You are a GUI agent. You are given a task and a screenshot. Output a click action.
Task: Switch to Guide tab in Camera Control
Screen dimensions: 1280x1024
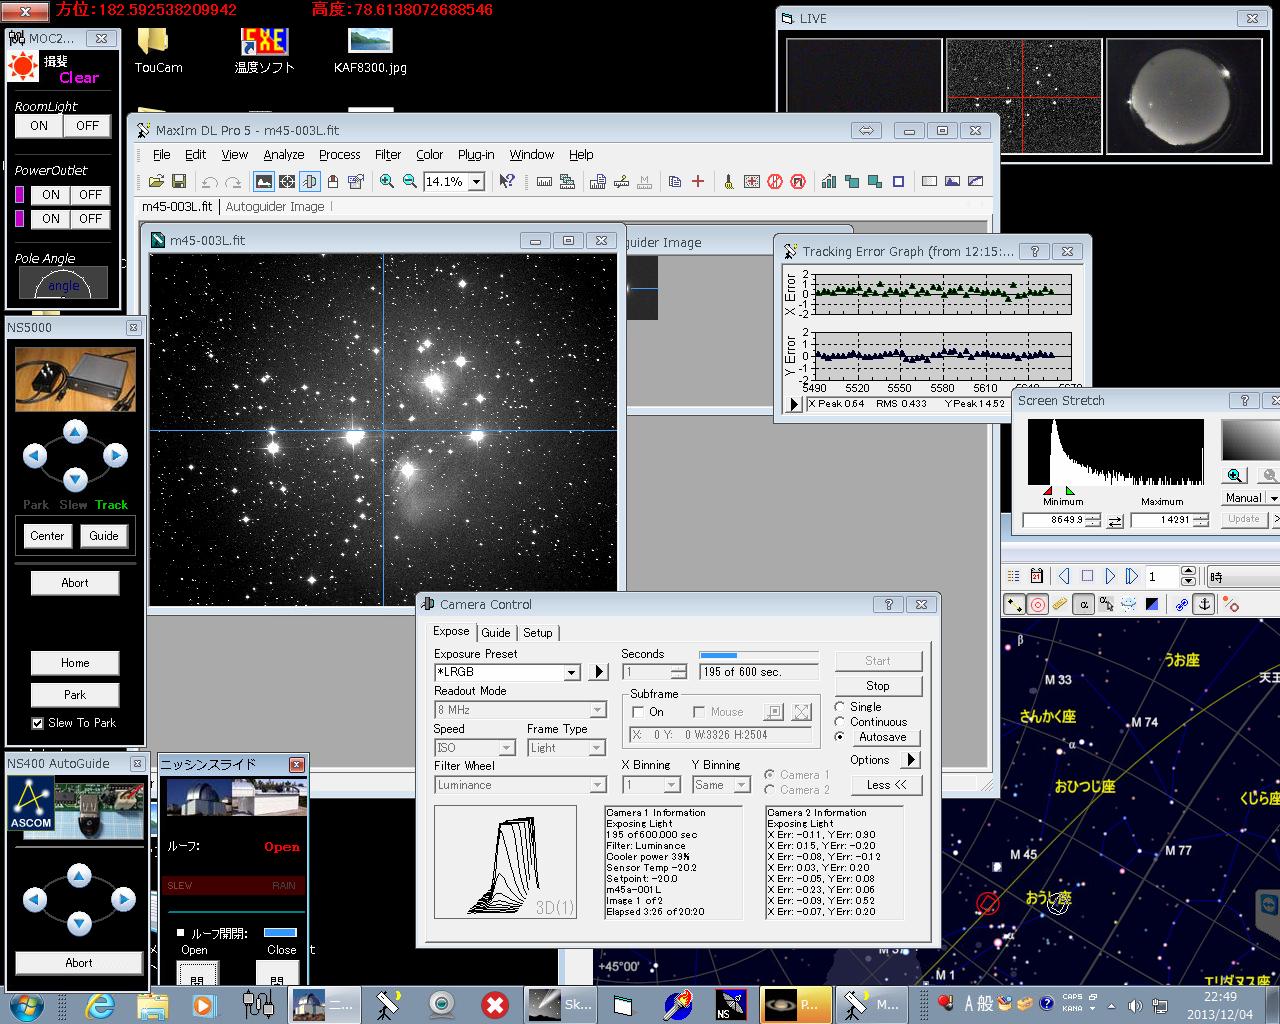496,633
